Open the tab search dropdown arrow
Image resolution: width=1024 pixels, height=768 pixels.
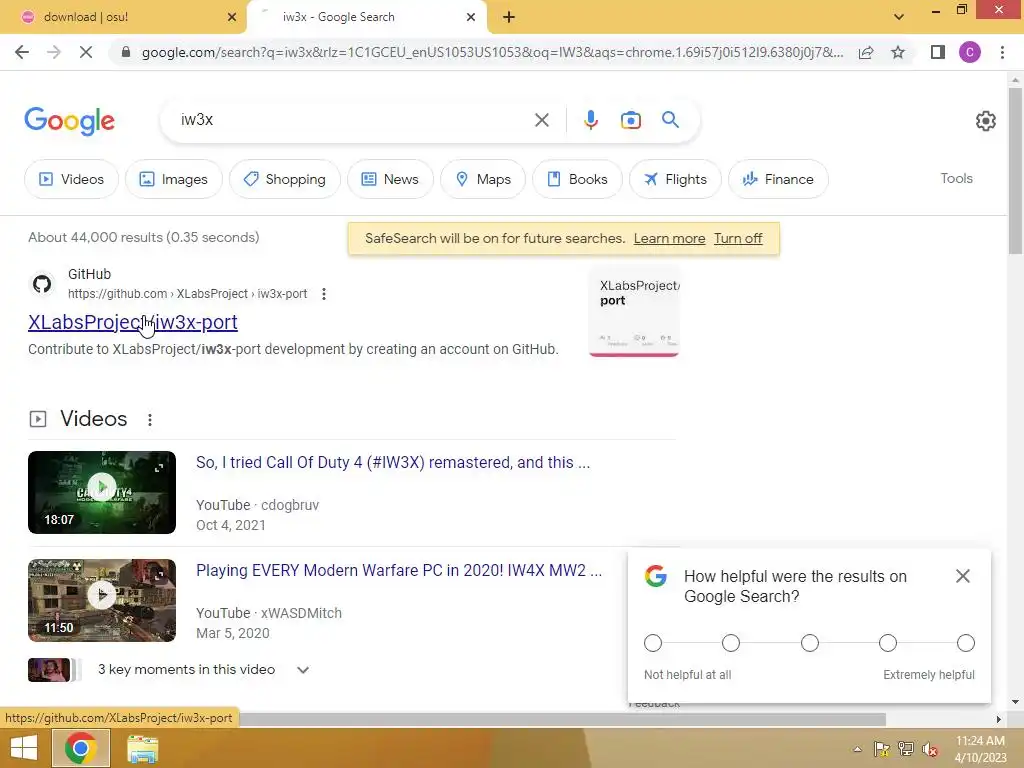899,17
